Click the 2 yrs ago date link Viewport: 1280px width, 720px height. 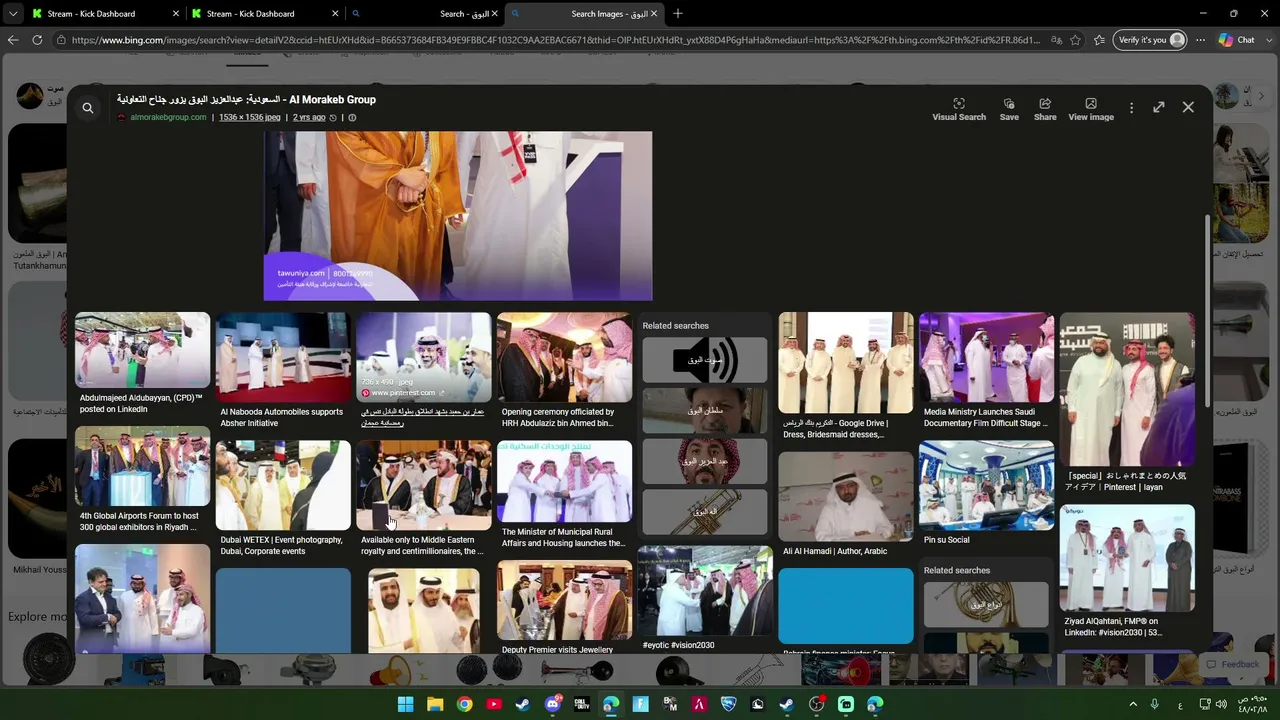309,117
